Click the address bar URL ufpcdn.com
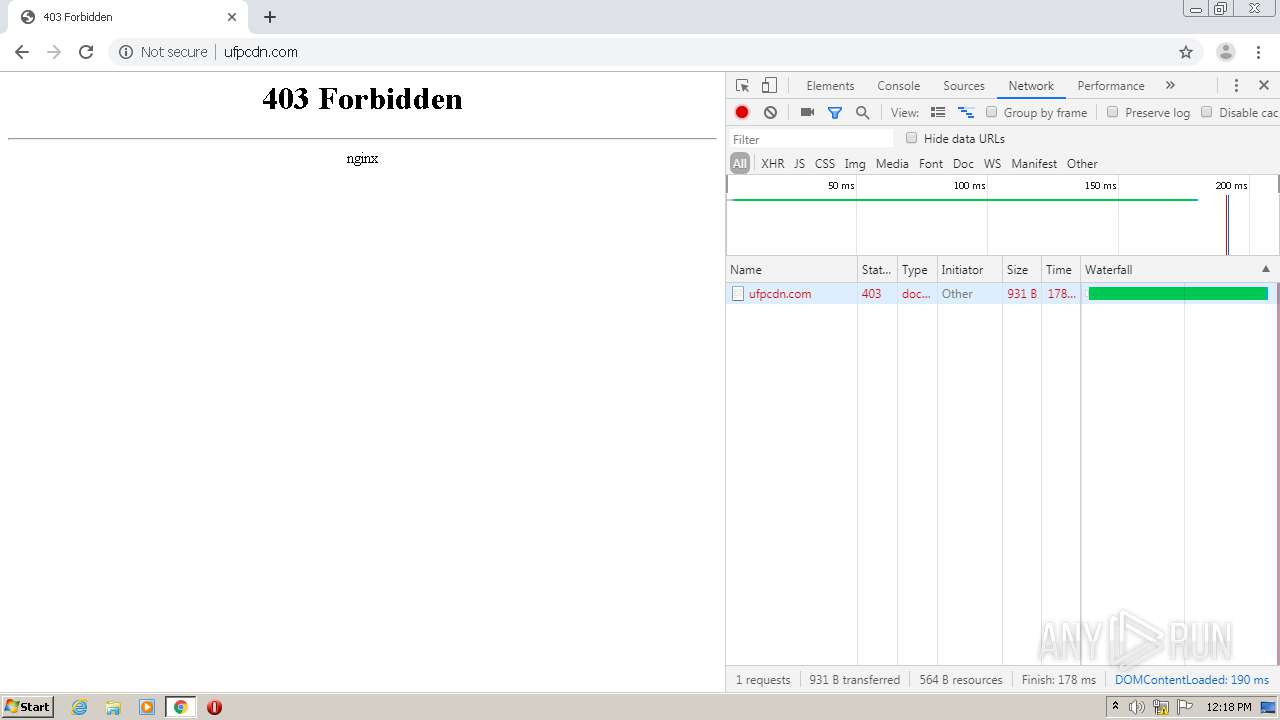 tap(261, 52)
